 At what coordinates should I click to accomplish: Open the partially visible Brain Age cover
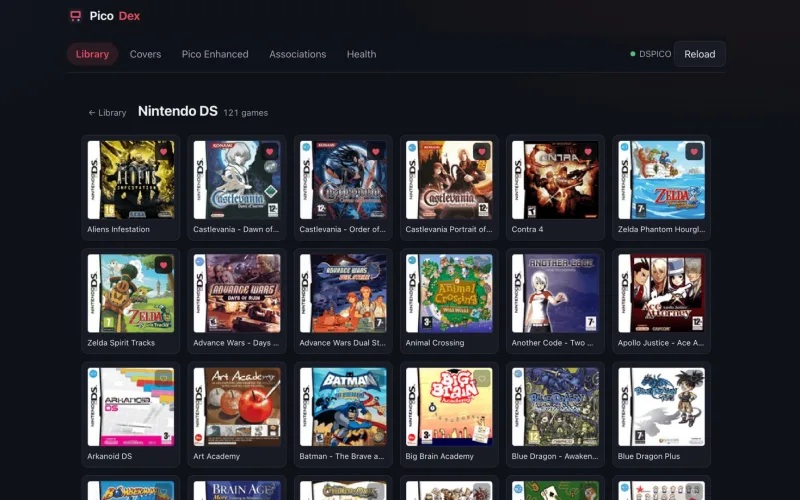[237, 490]
